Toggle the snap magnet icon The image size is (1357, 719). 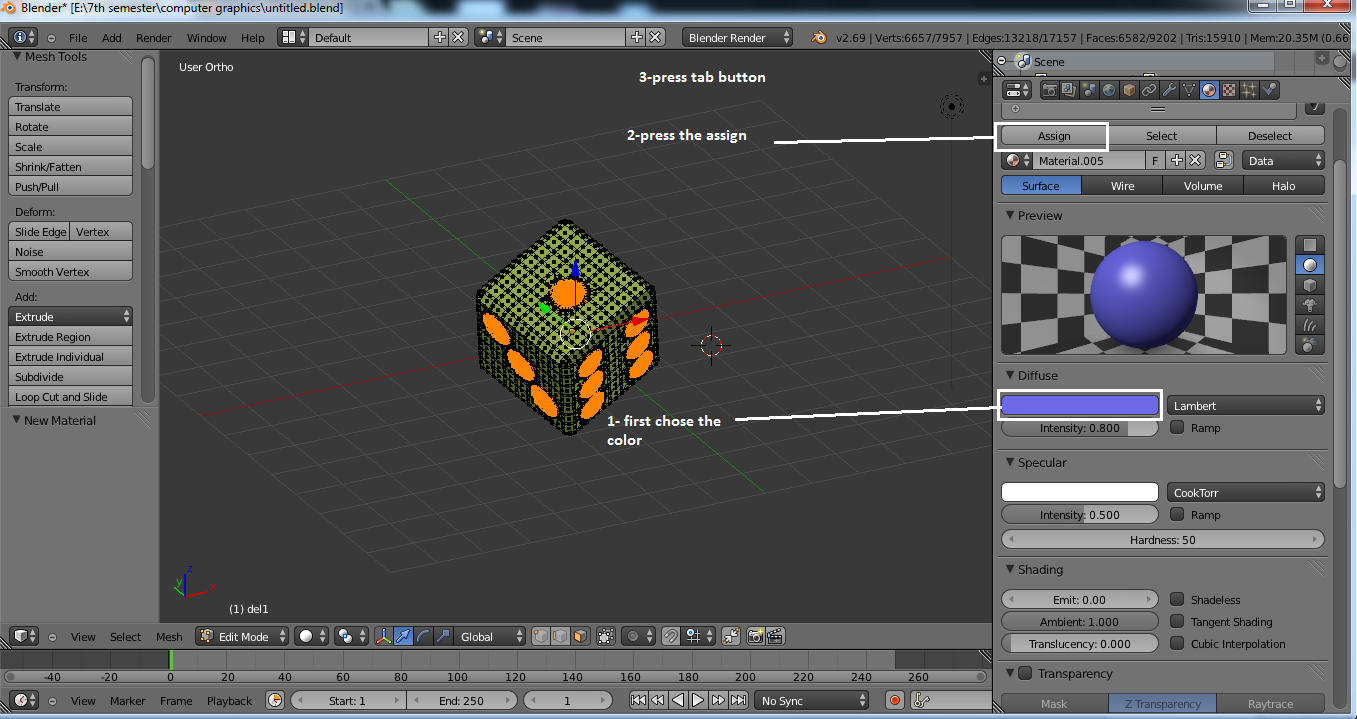pos(670,636)
